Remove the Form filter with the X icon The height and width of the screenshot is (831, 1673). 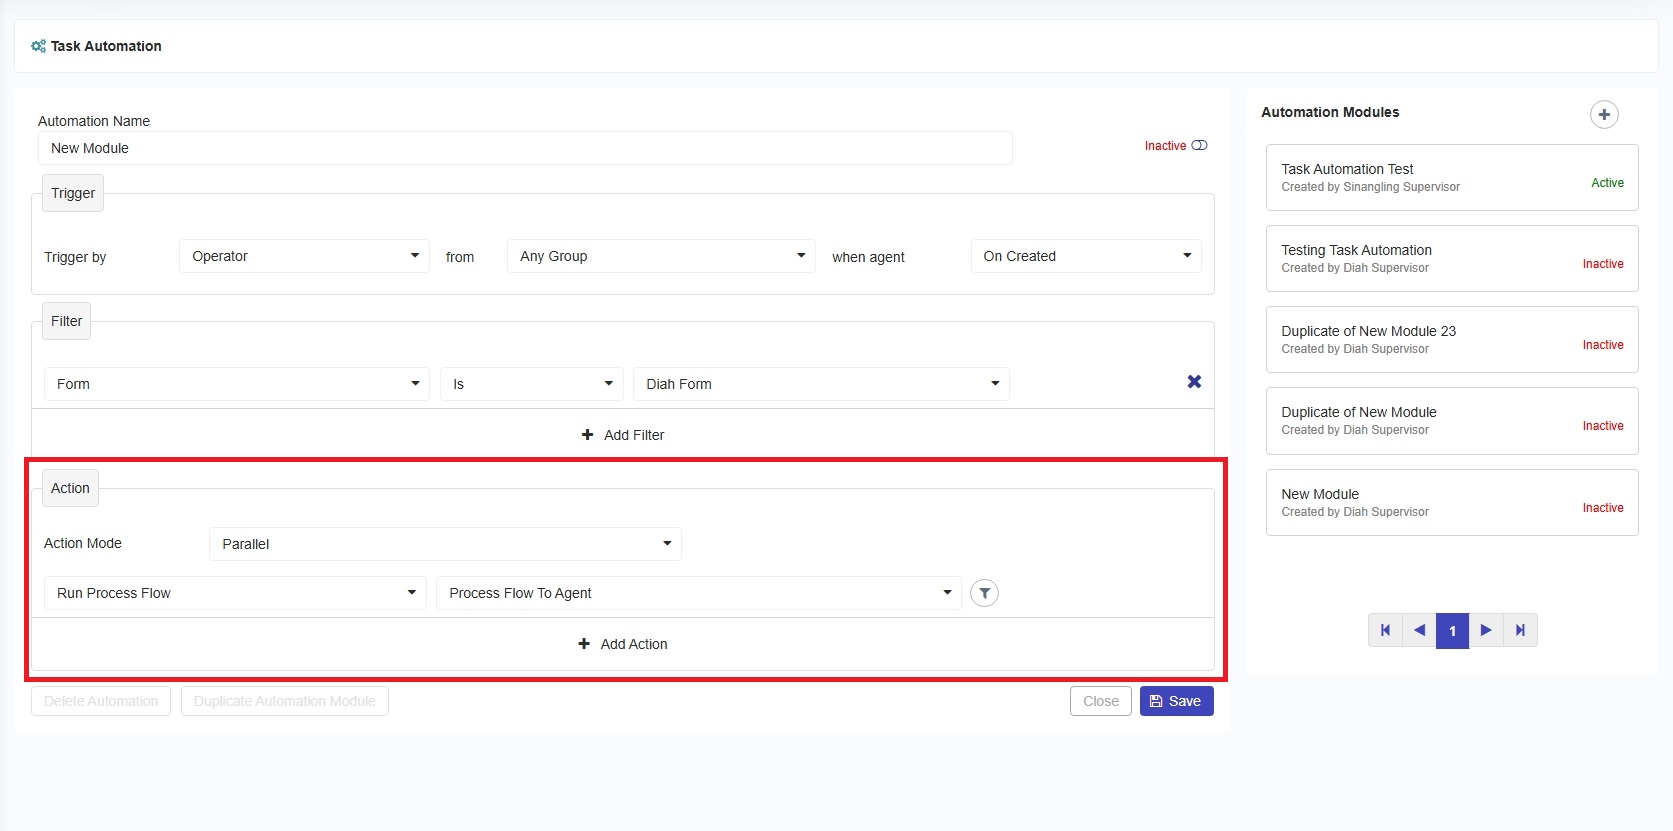click(1194, 382)
